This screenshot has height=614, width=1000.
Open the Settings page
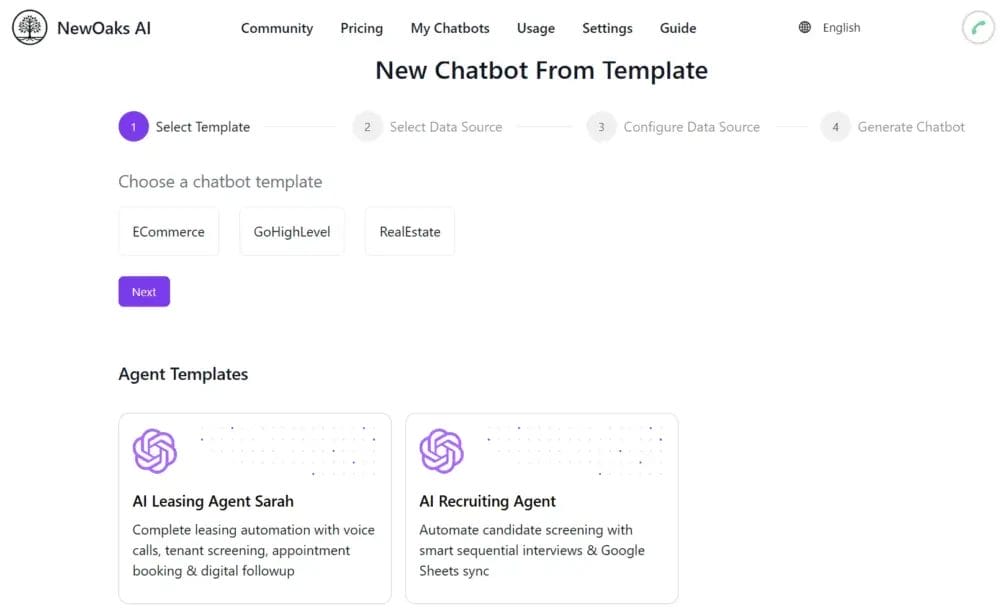(607, 28)
